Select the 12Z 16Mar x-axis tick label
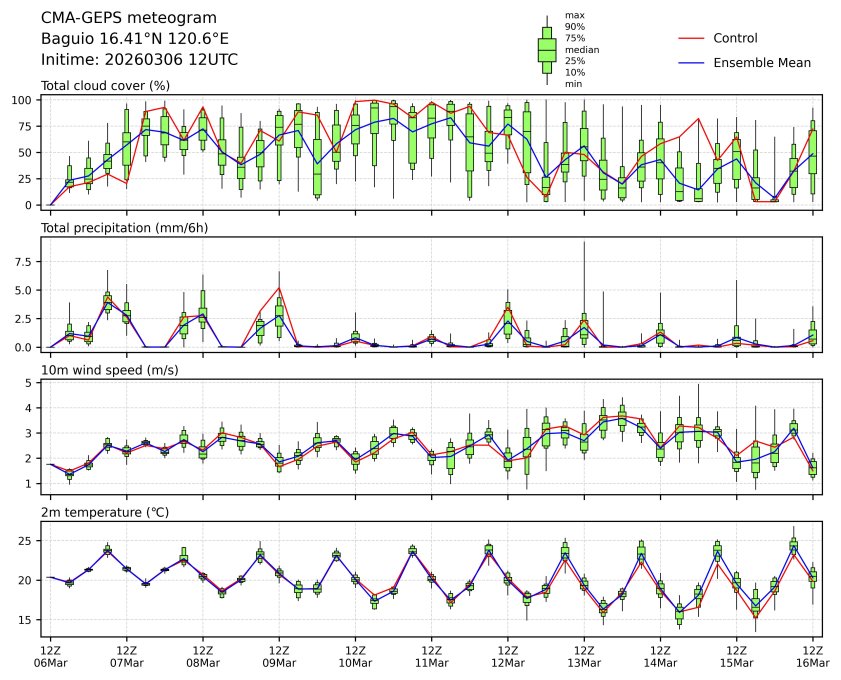The image size is (841, 680). click(812, 655)
